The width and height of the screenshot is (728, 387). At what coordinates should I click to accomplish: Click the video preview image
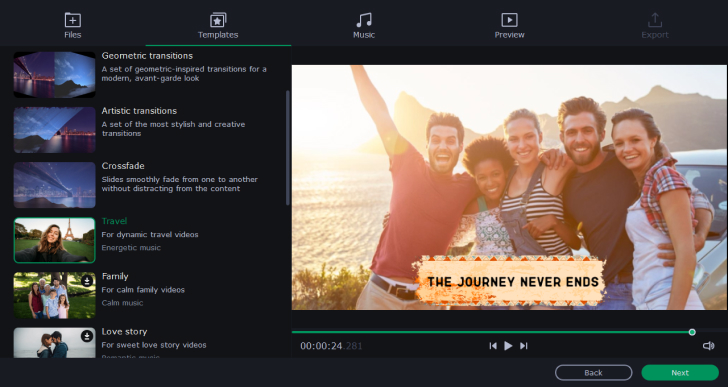509,187
